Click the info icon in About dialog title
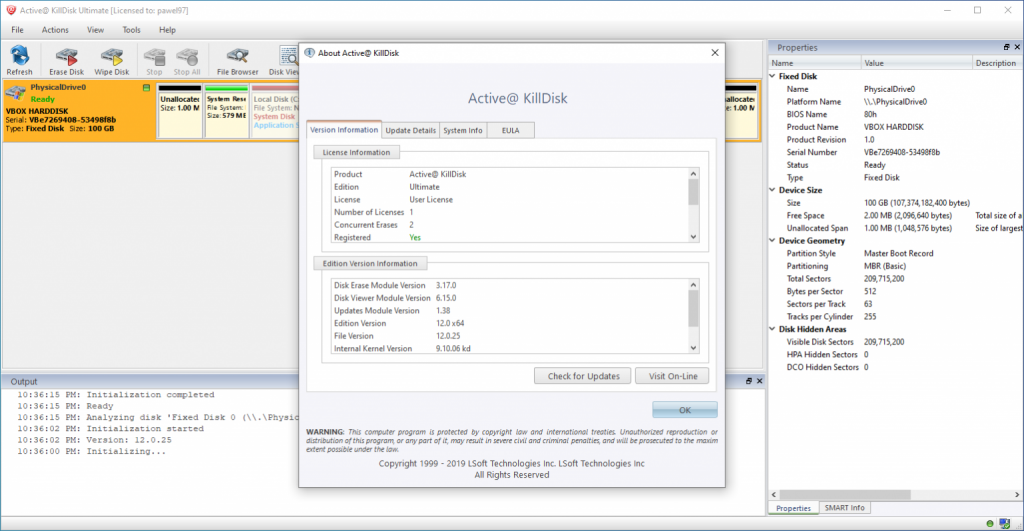Image resolution: width=1024 pixels, height=531 pixels. coord(310,53)
